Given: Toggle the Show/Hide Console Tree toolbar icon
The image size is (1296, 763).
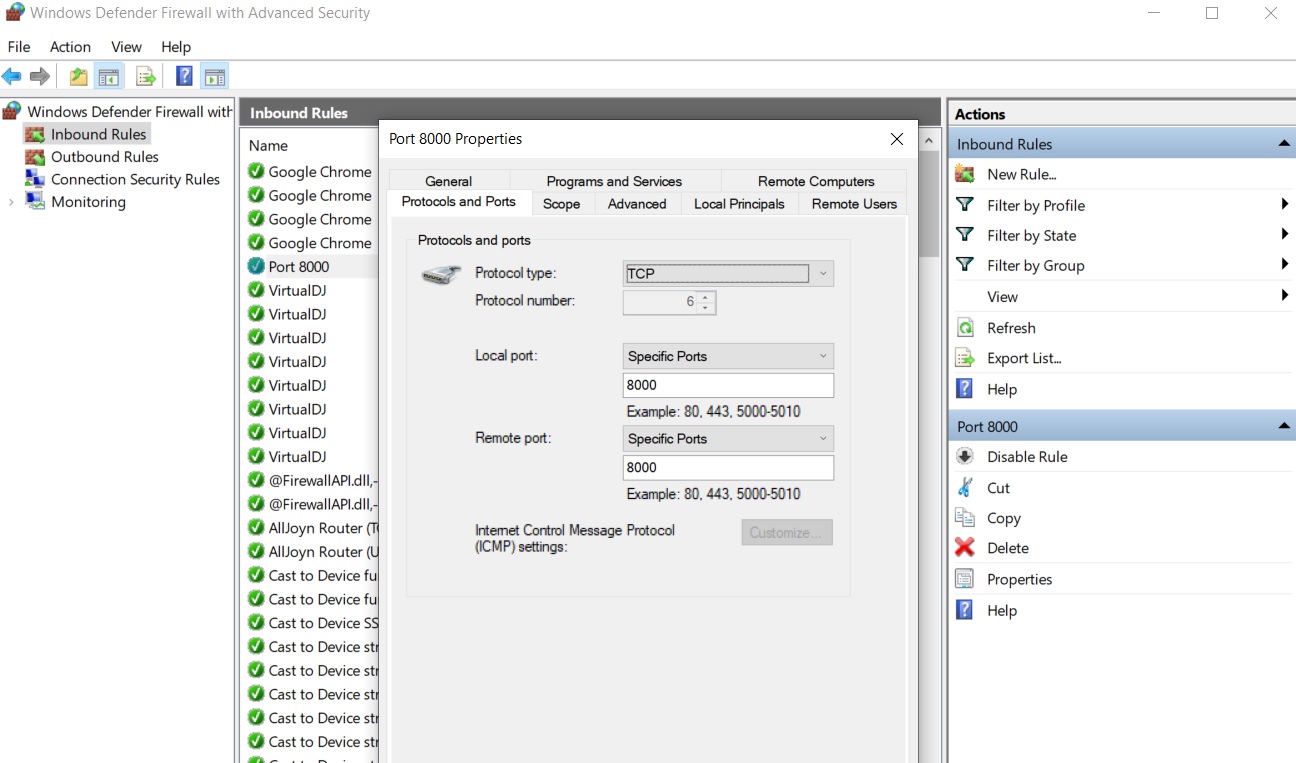Looking at the screenshot, I should click(108, 76).
